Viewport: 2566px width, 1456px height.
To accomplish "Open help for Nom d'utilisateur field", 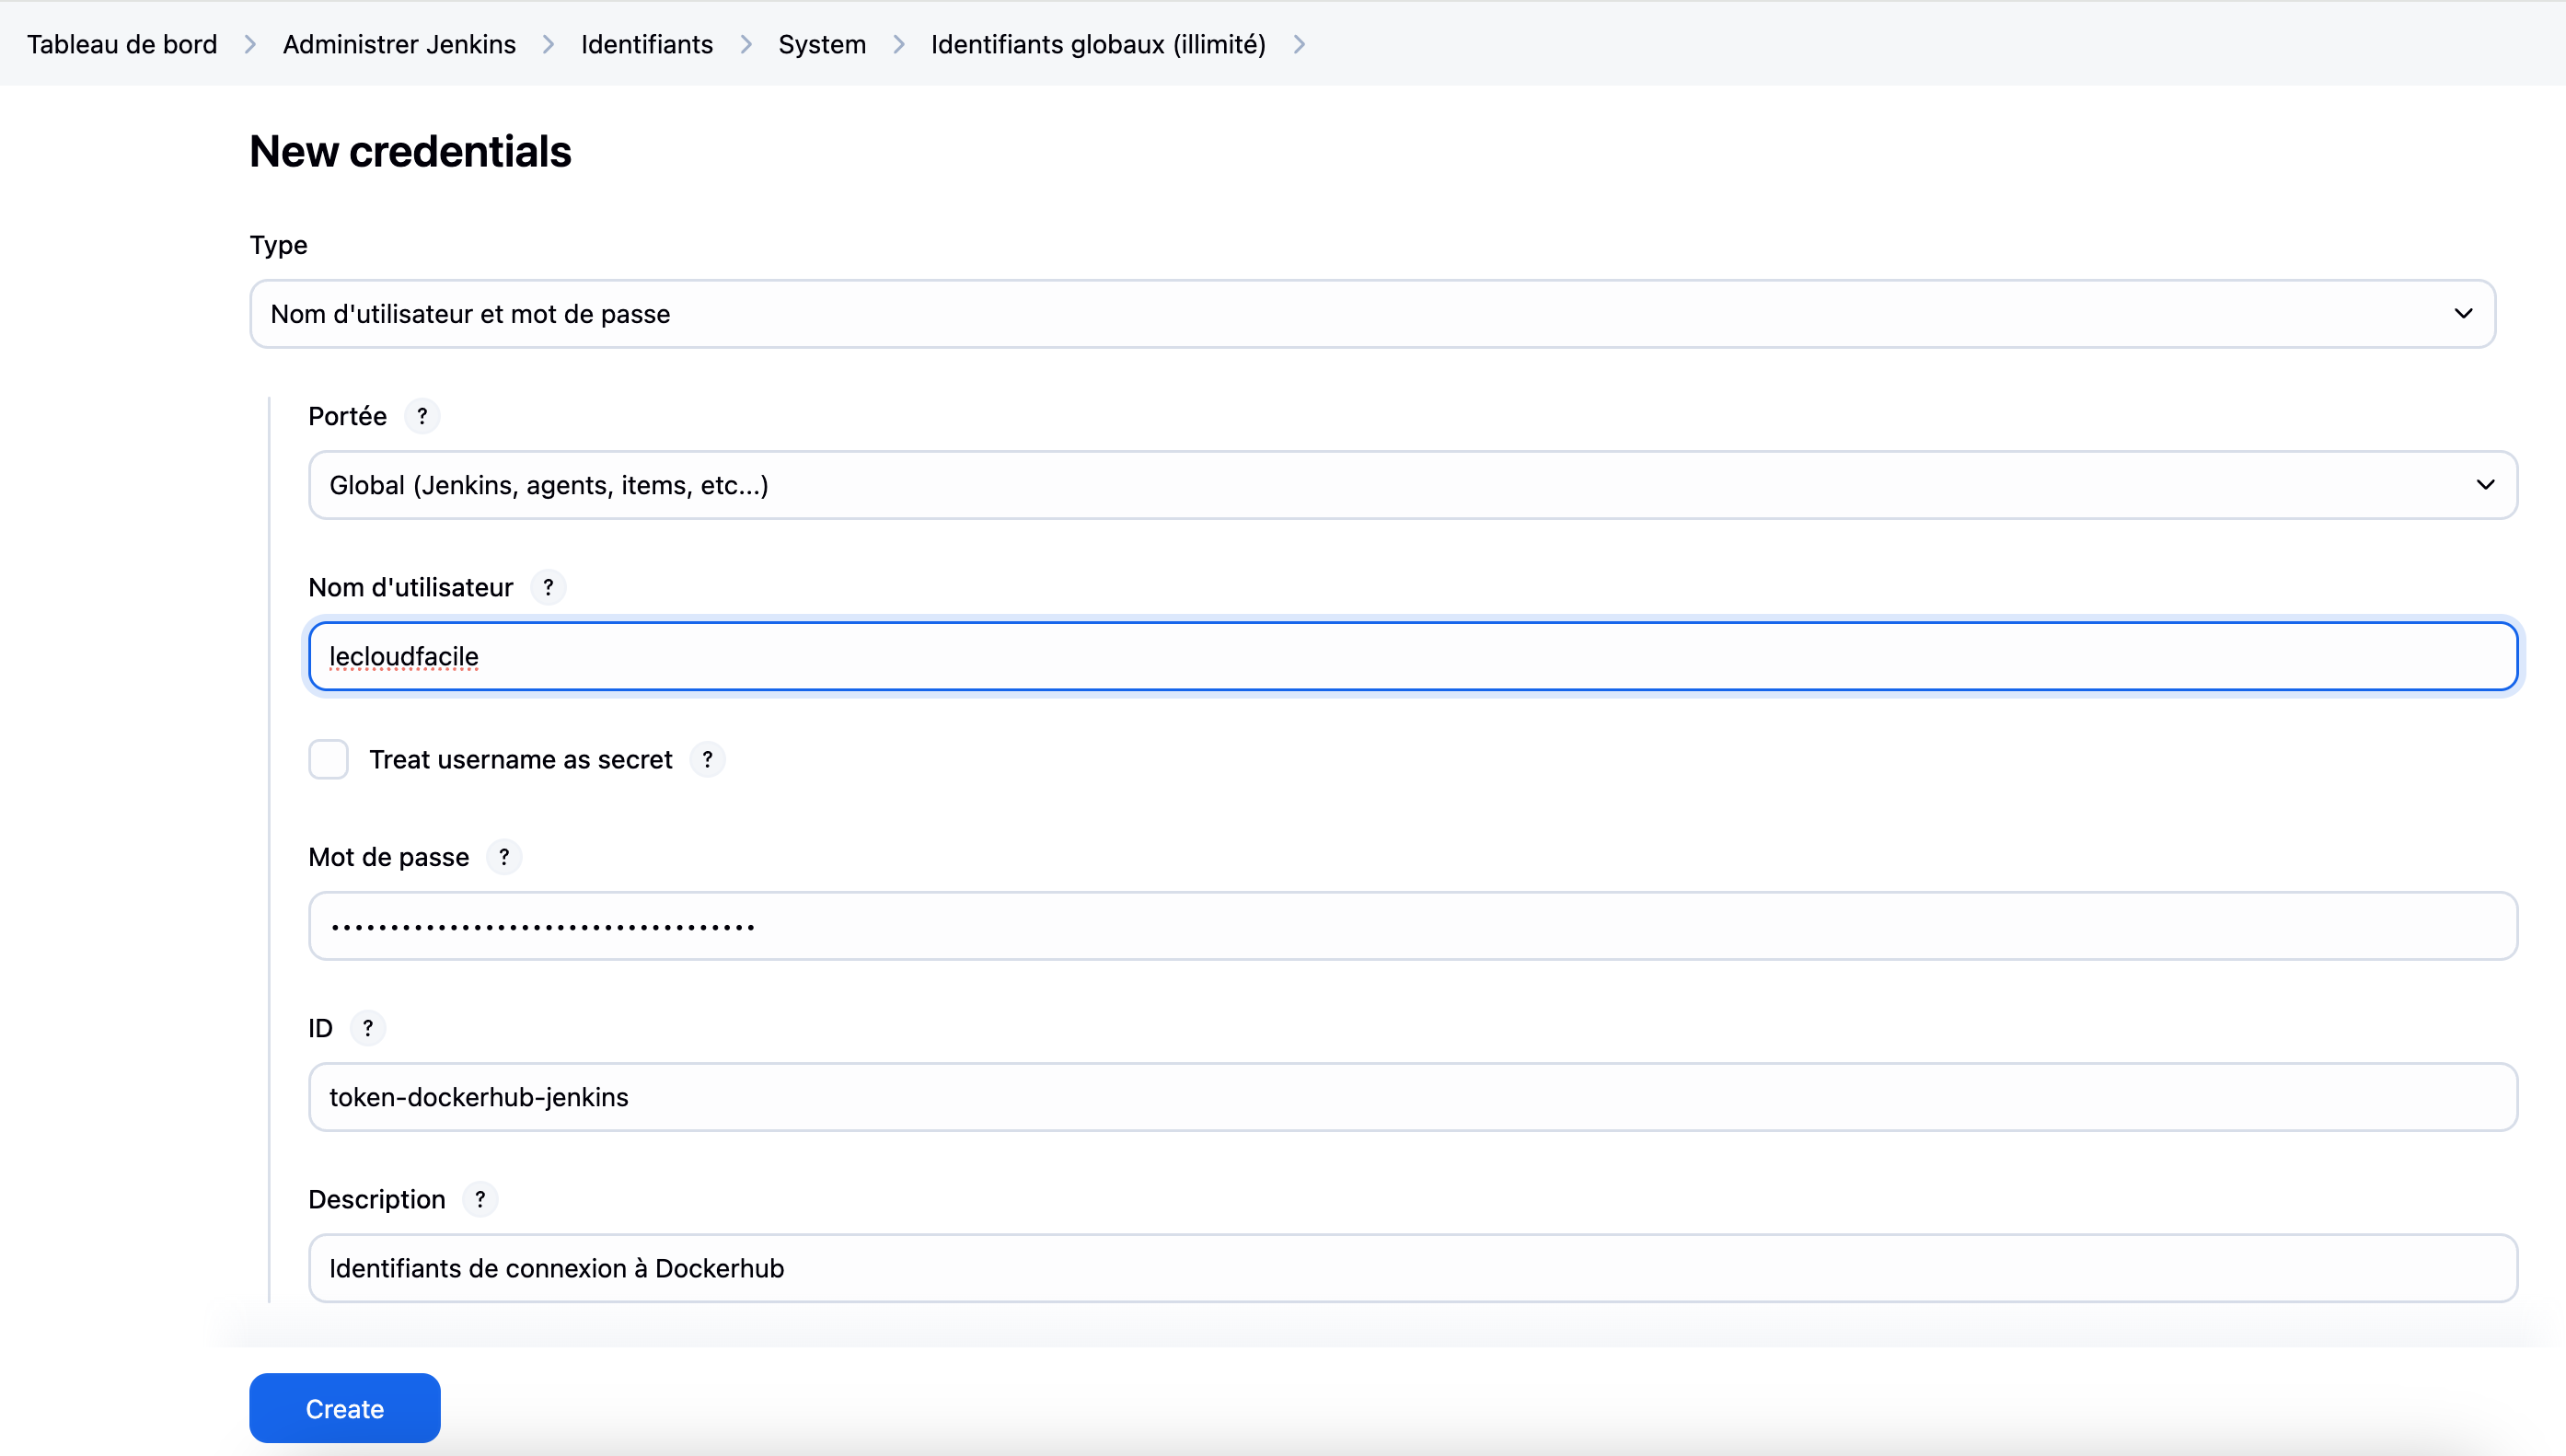I will point(548,587).
